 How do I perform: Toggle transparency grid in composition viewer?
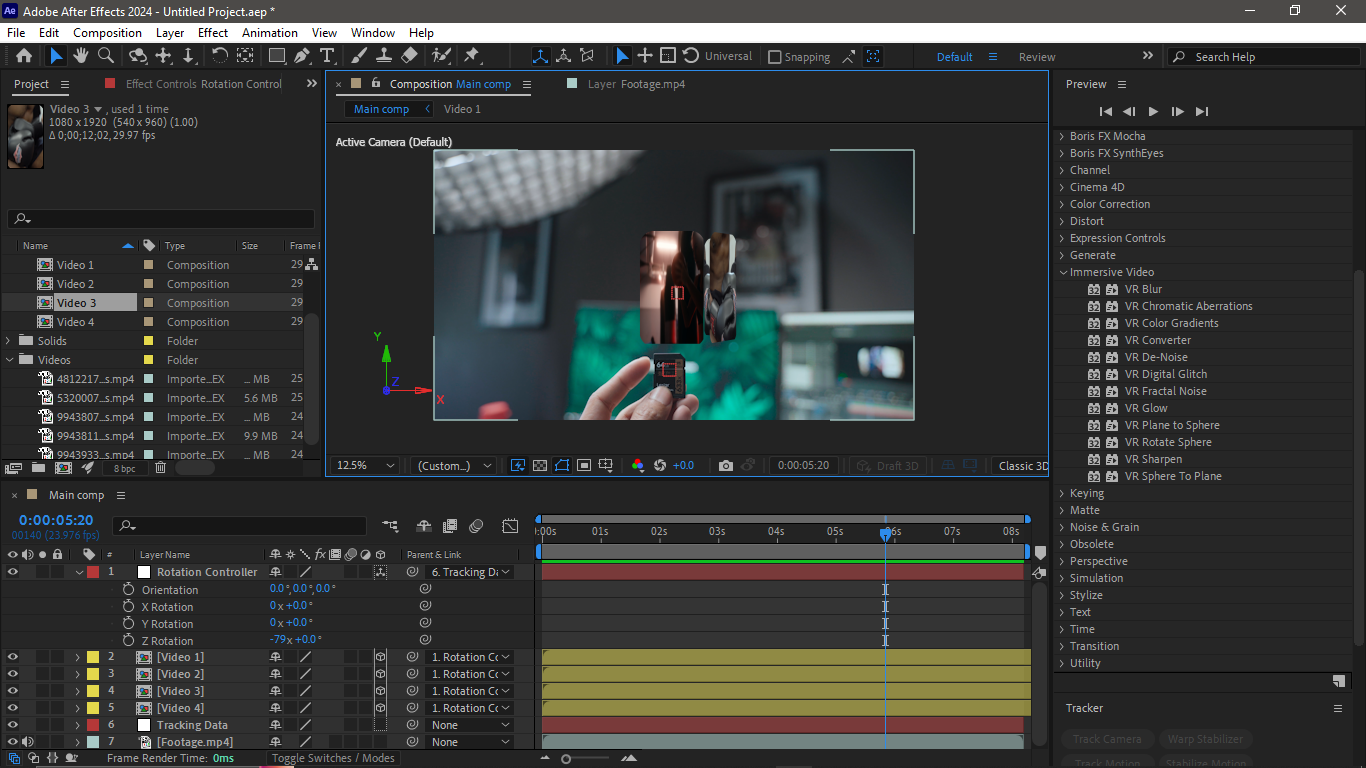[540, 466]
